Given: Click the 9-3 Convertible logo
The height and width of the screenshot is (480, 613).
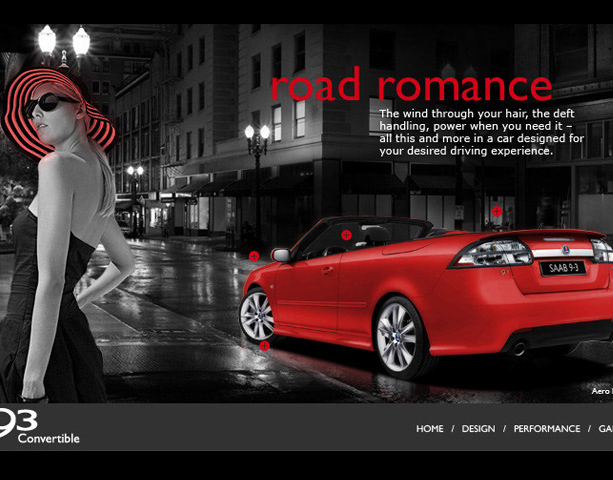Looking at the screenshot, I should tap(39, 426).
